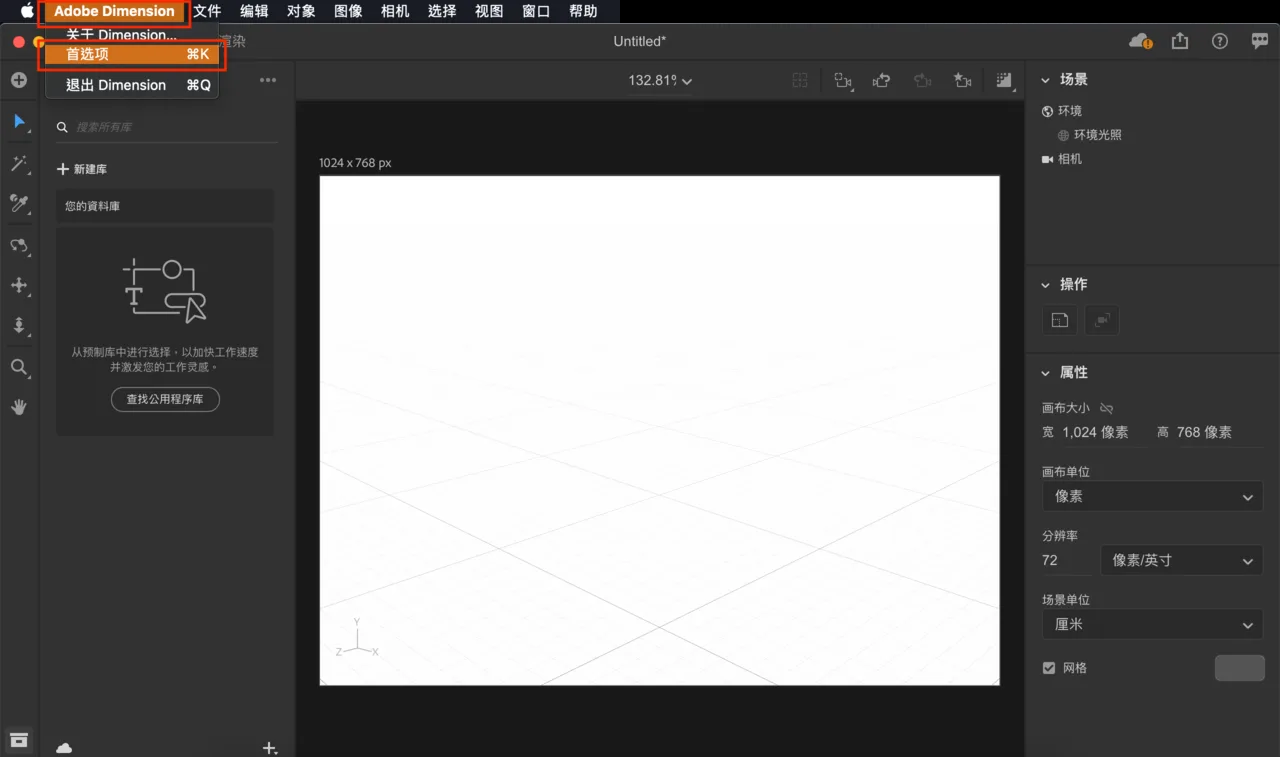Click the resolution value 72 field
Screen dimensions: 1280x757
click(1066, 560)
